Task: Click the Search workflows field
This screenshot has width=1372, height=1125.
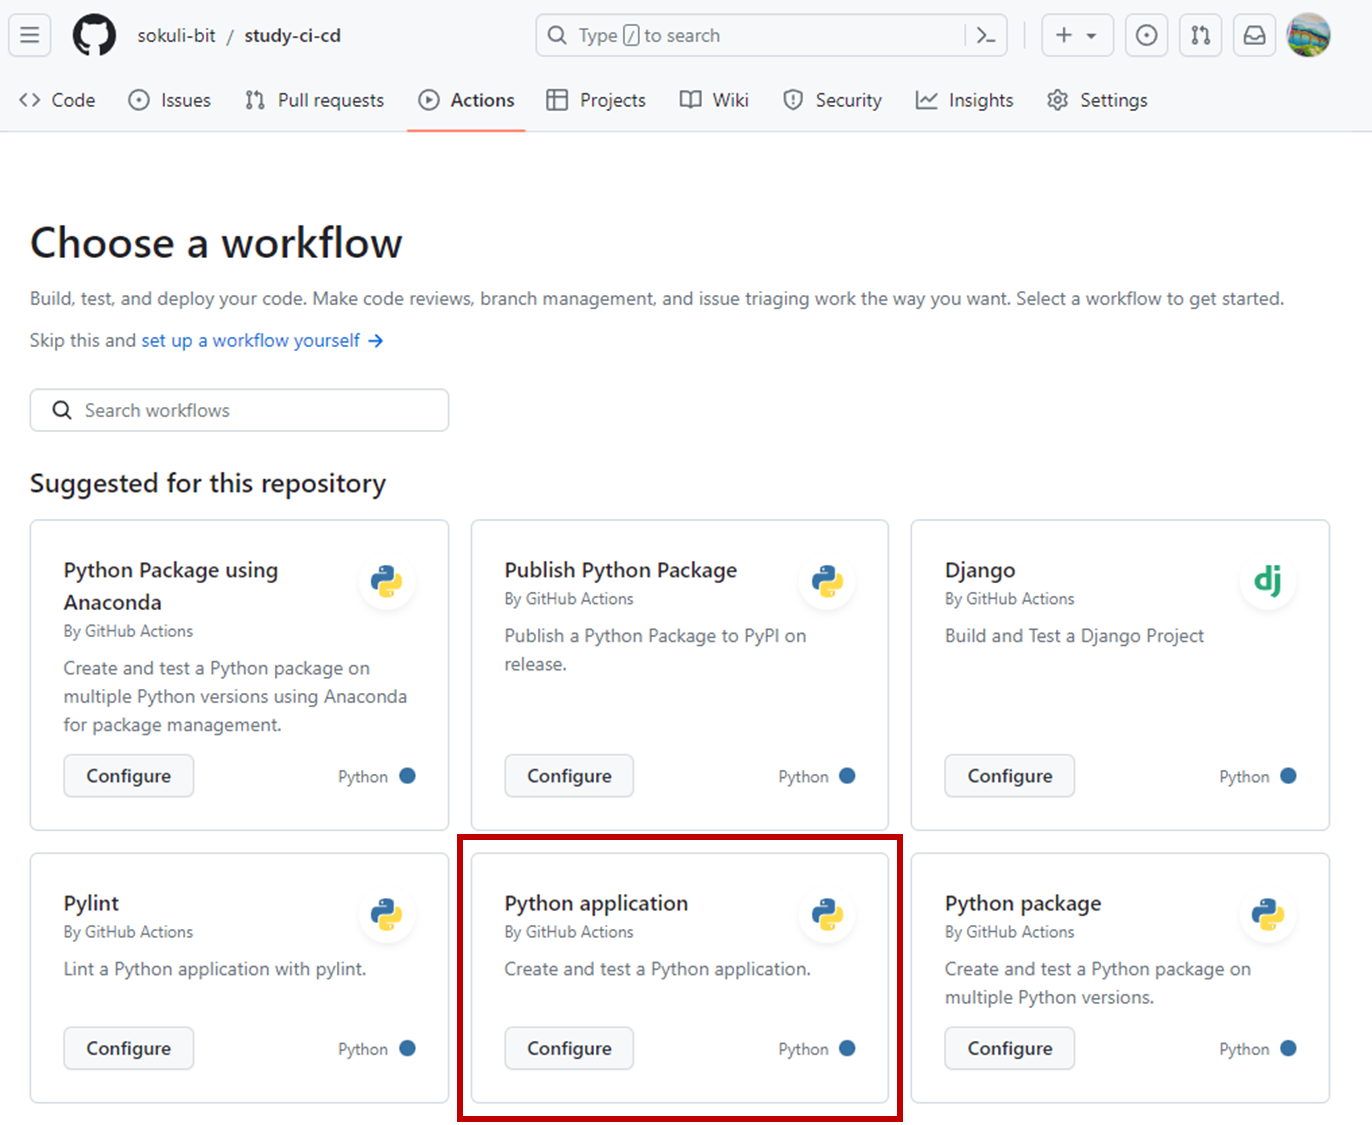Action: pyautogui.click(x=239, y=410)
